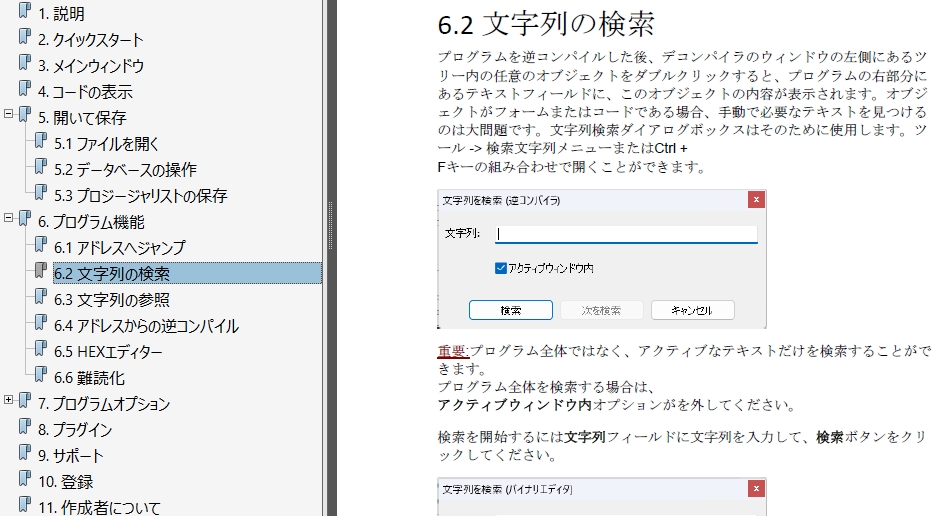Open the 10. 登録 topic

tap(66, 482)
